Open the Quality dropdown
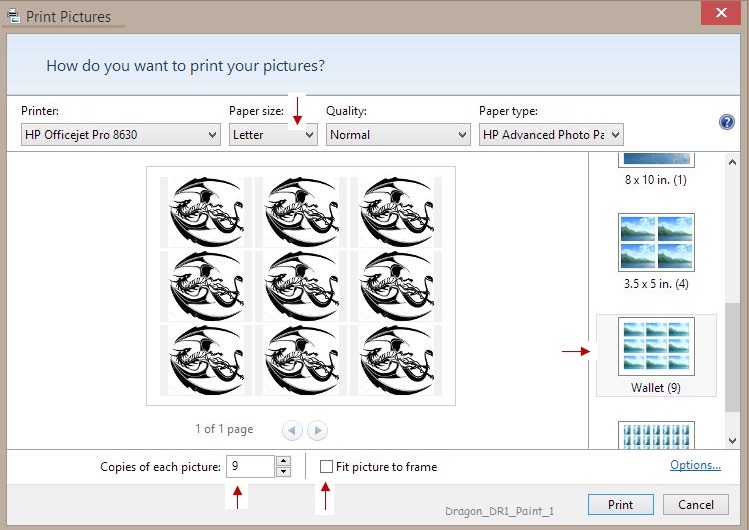749x530 pixels. pyautogui.click(x=398, y=135)
